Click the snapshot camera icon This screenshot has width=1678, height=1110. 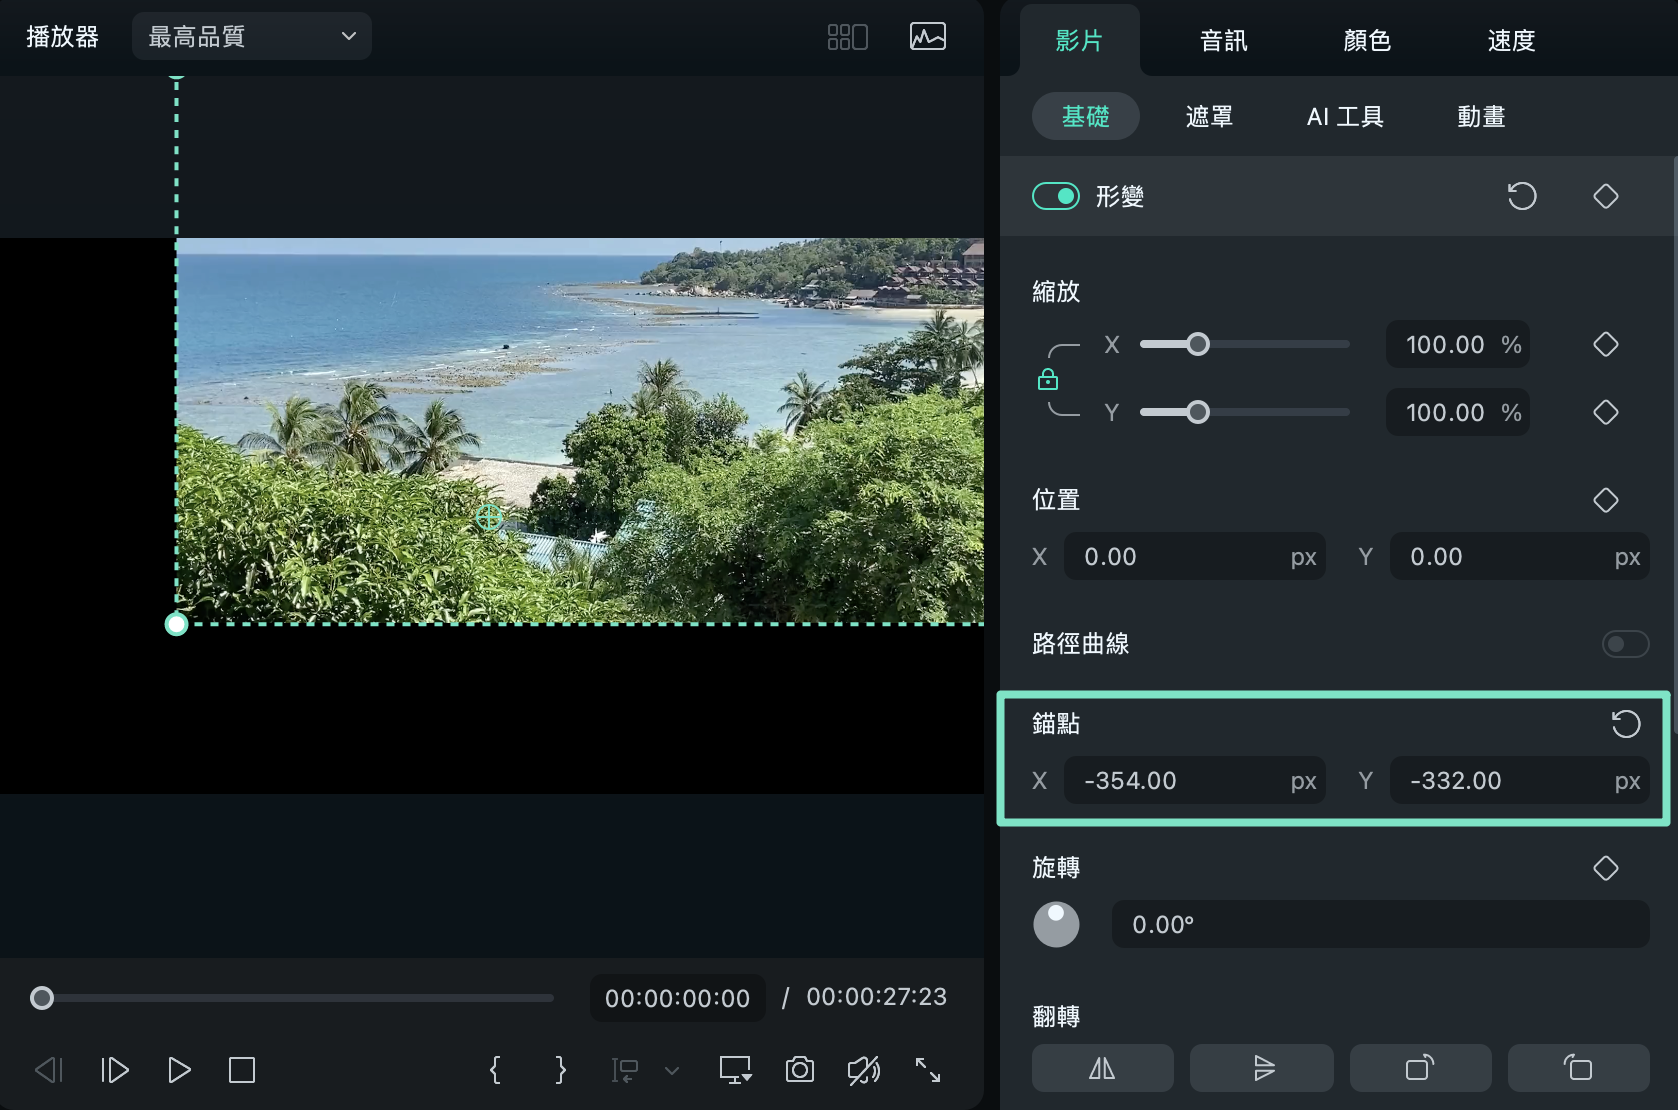pos(799,1070)
